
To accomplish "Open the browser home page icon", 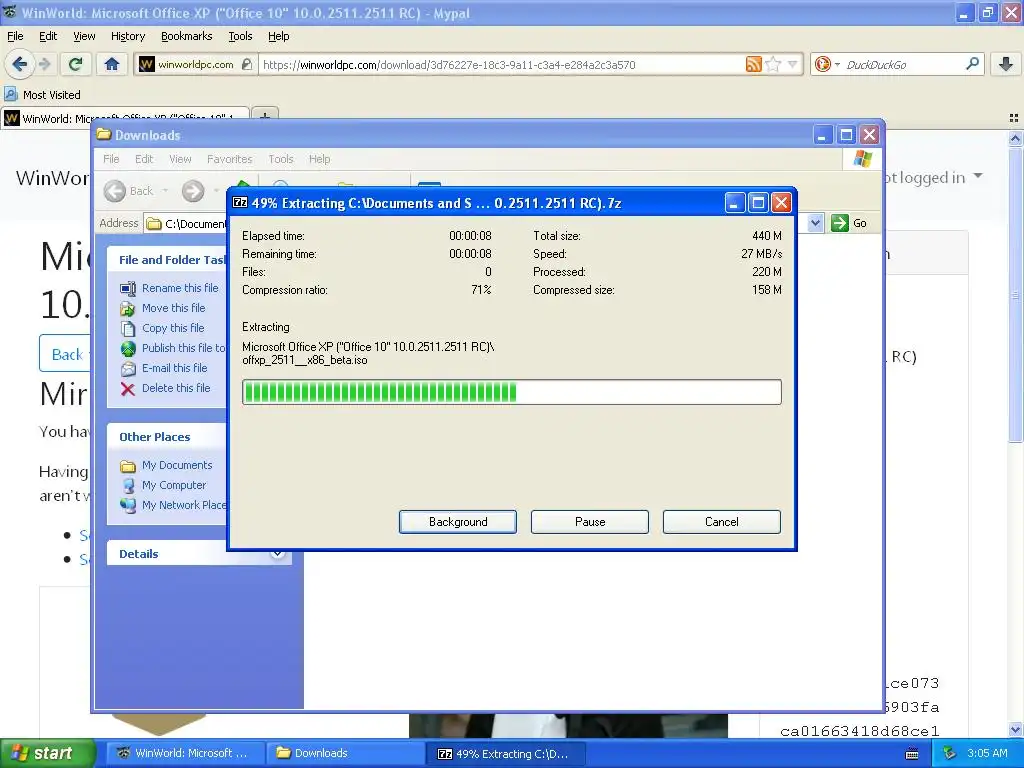I will coord(112,64).
